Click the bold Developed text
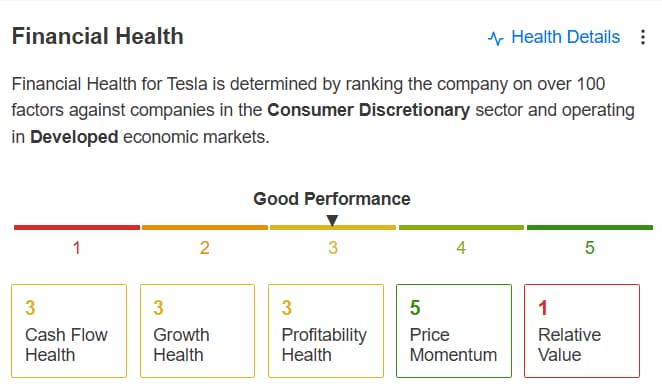662x388 pixels. [x=74, y=137]
